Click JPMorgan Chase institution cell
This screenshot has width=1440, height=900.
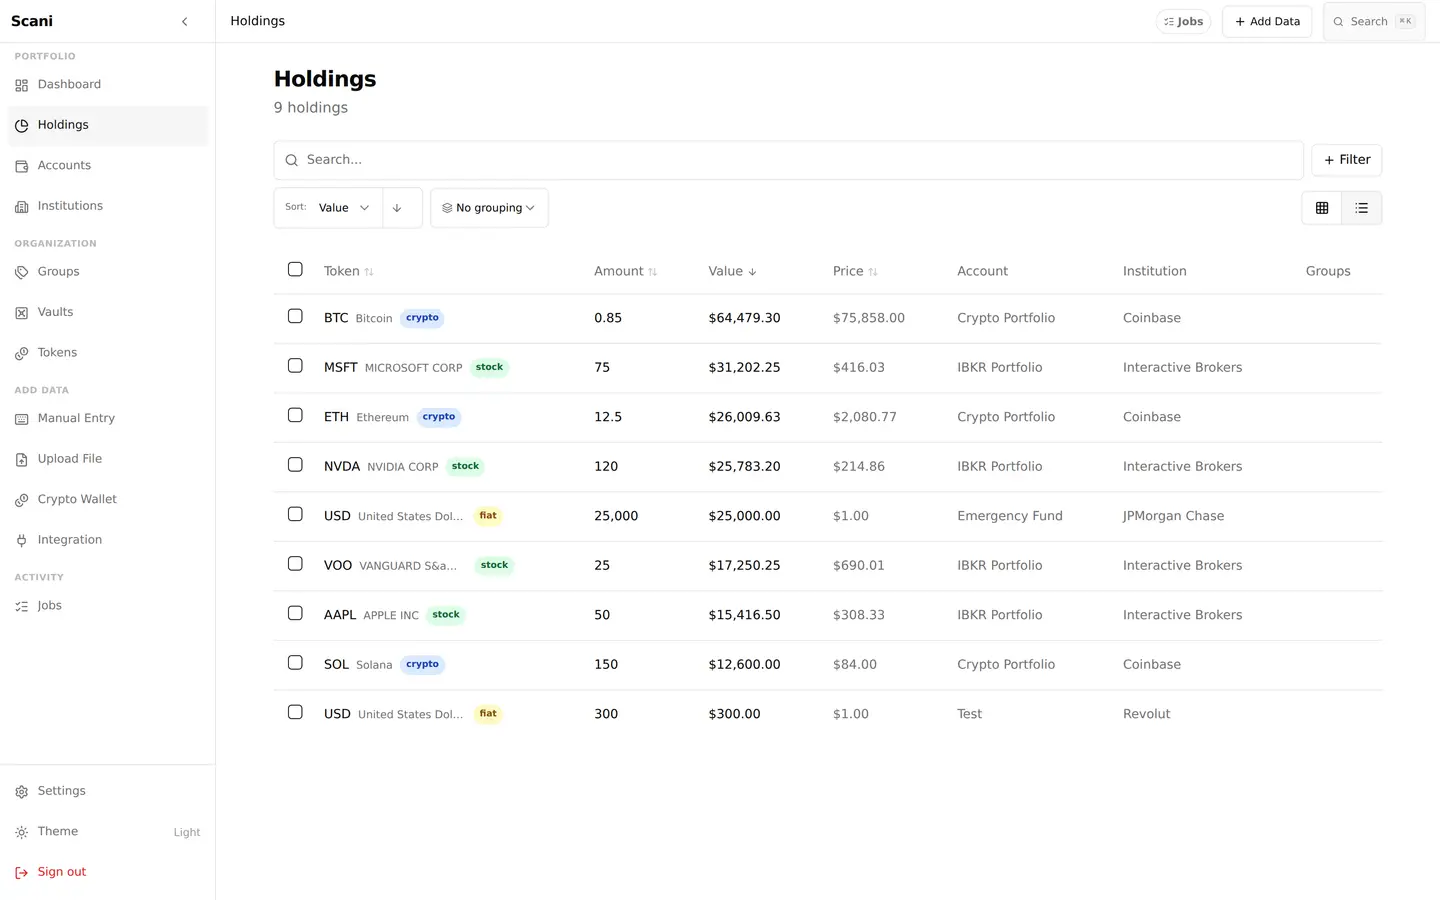pyautogui.click(x=1173, y=516)
